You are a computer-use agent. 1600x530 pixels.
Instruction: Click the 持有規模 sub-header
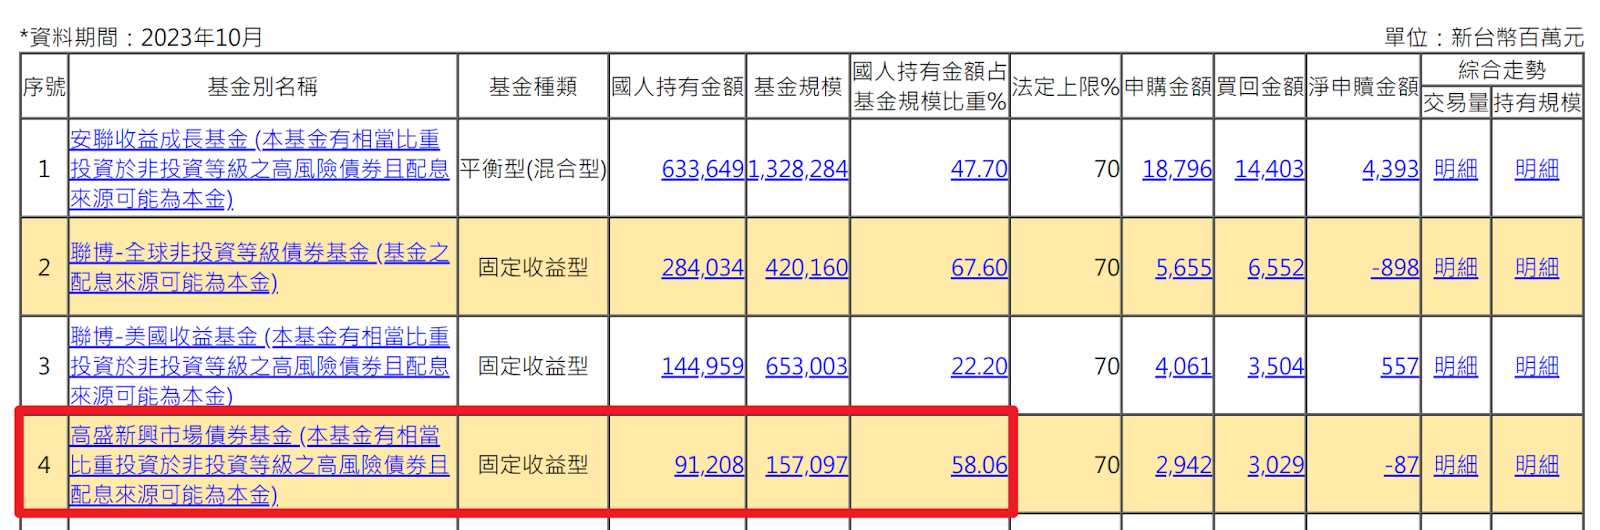[1537, 102]
